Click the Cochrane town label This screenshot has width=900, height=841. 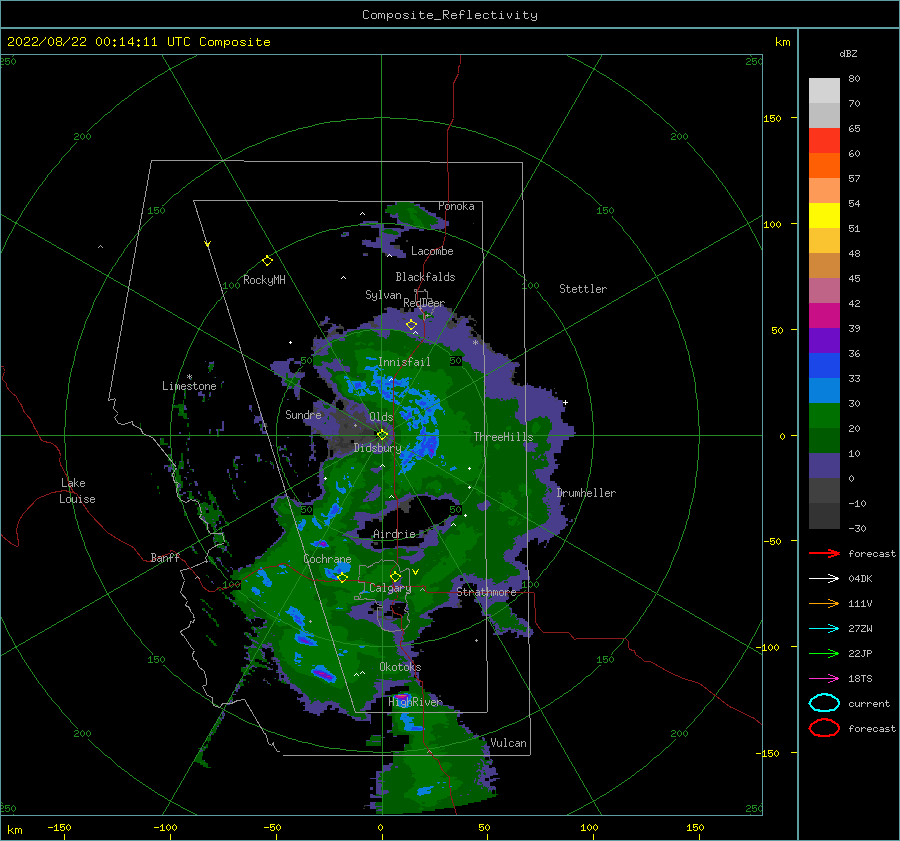click(x=327, y=559)
